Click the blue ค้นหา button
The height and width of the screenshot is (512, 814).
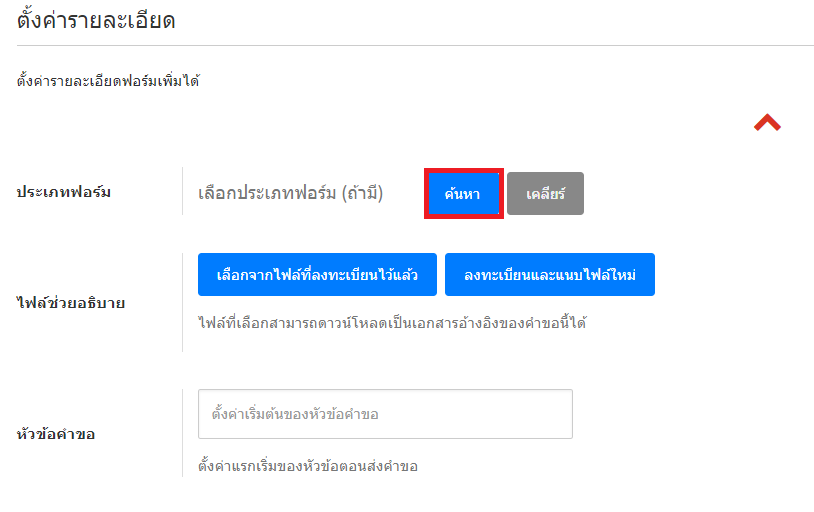pyautogui.click(x=463, y=194)
